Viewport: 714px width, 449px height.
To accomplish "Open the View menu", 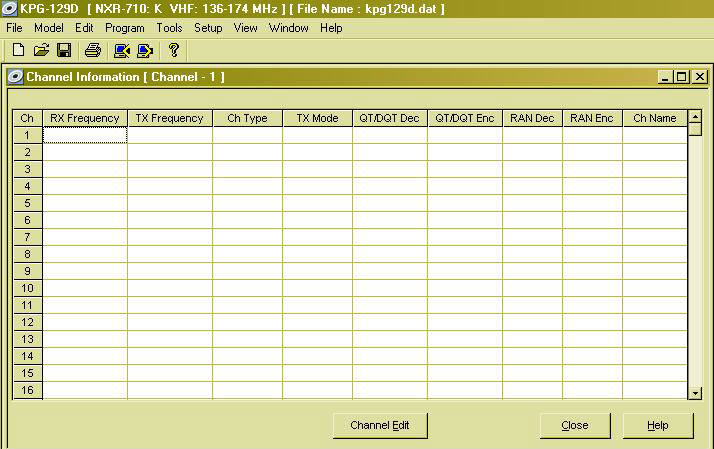I will pos(245,28).
